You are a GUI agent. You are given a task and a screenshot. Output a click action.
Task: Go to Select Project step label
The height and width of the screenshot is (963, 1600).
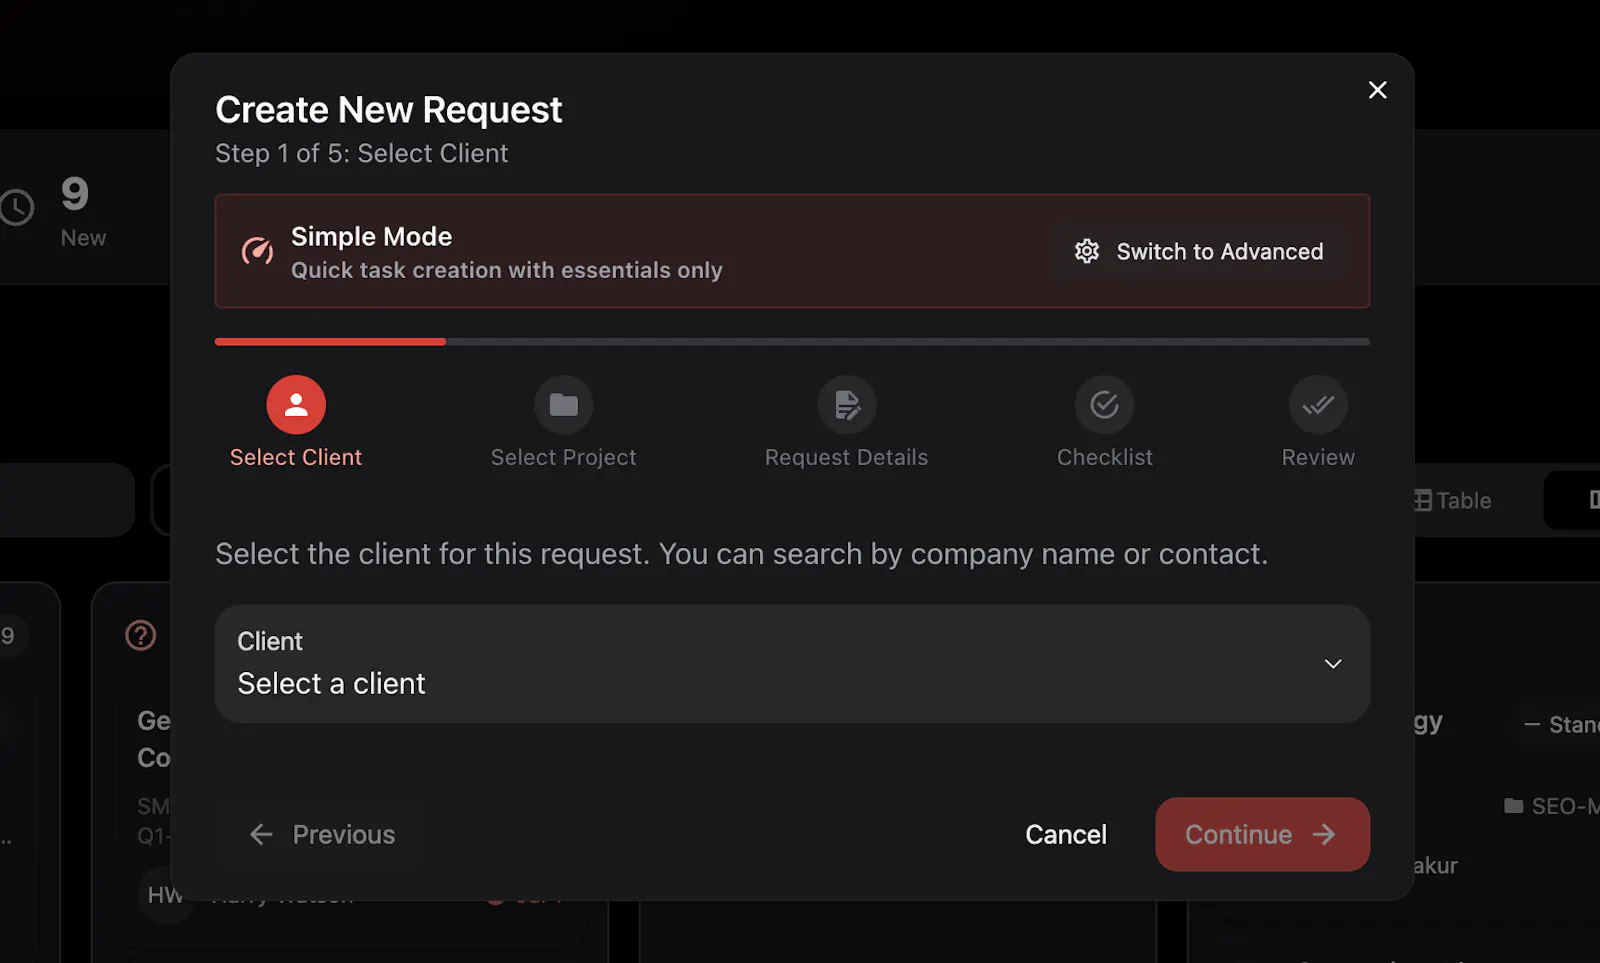click(564, 457)
